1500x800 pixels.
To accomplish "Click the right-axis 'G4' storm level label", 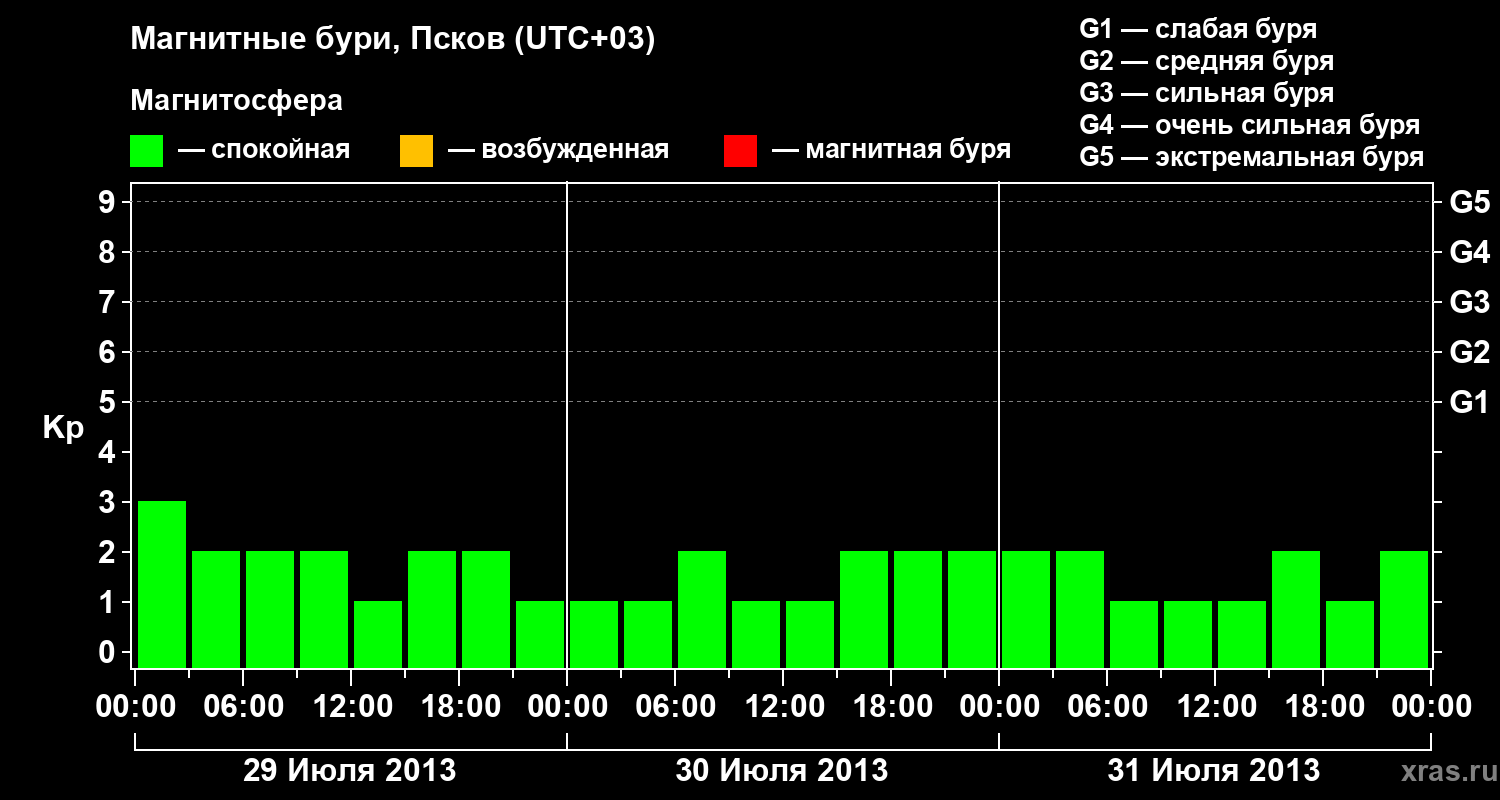I will click(1470, 252).
